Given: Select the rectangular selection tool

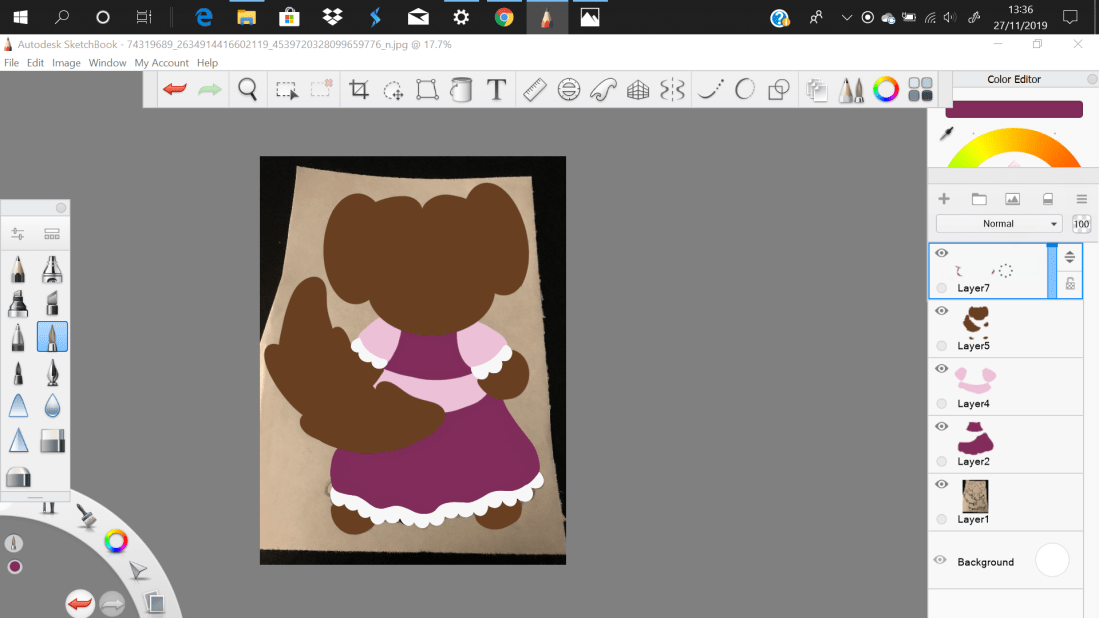Looking at the screenshot, I should 287,90.
